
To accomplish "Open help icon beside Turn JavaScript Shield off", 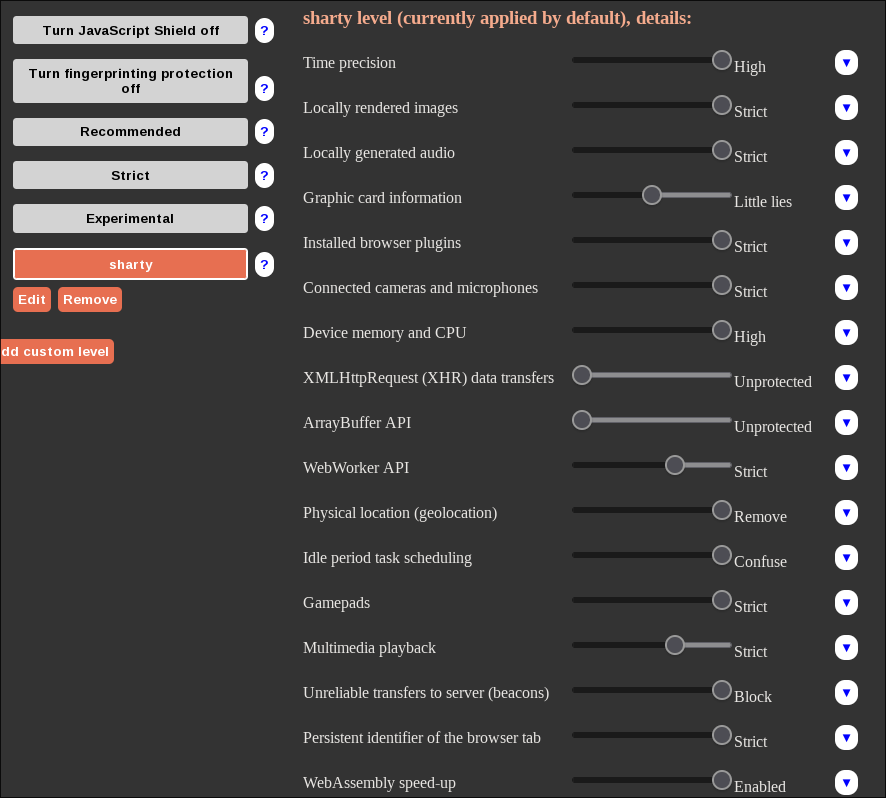I will (x=264, y=31).
